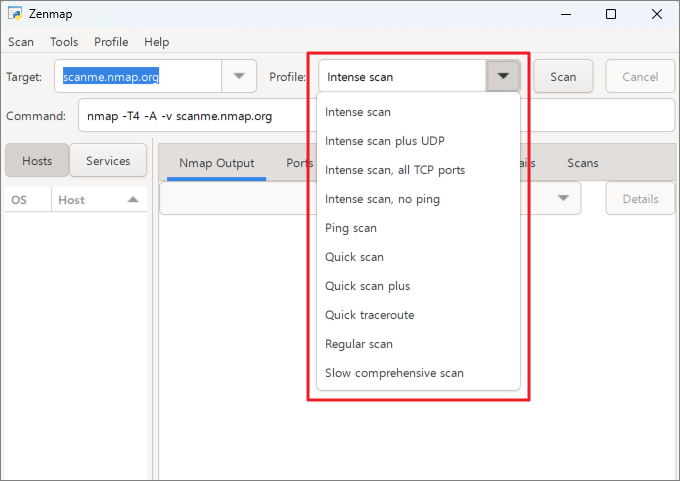
Task: Select the Services button
Action: 108,160
